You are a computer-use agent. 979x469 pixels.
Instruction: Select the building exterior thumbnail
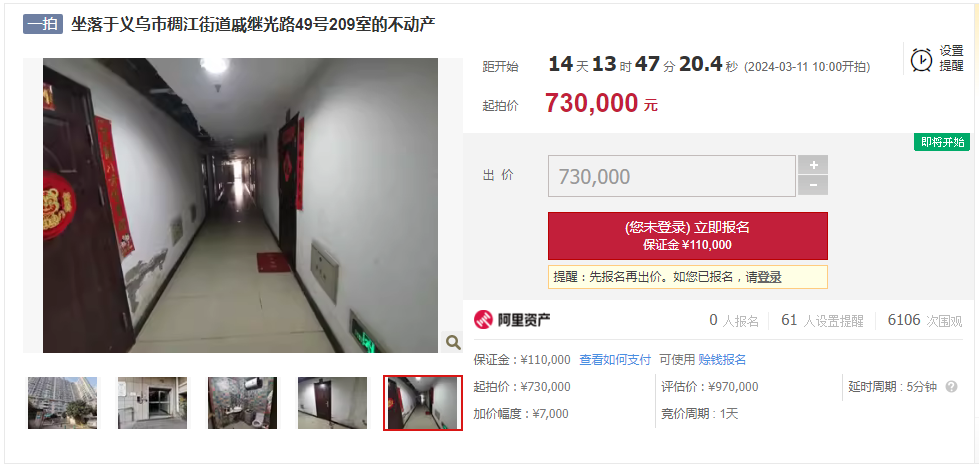(x=62, y=403)
